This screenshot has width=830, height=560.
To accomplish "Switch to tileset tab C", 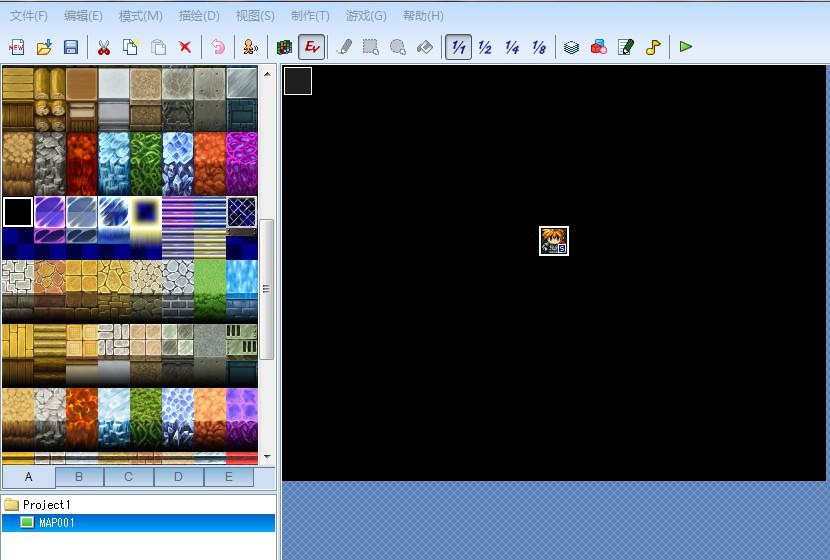I will (x=129, y=477).
